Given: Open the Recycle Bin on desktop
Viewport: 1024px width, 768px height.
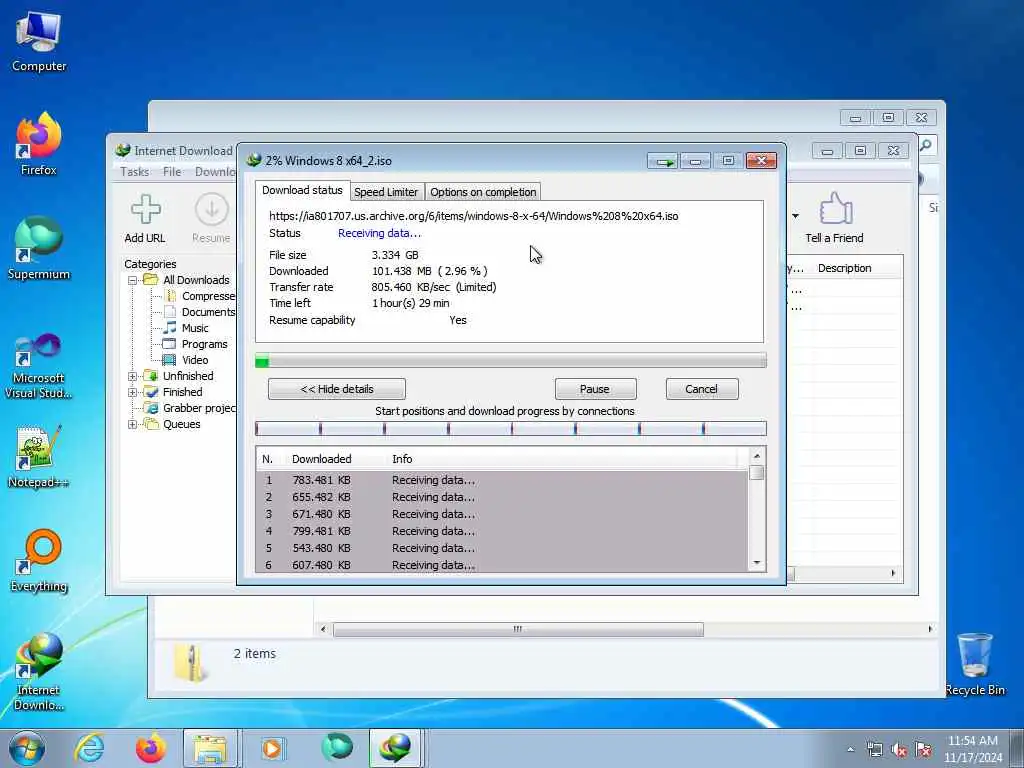Looking at the screenshot, I should 974,664.
